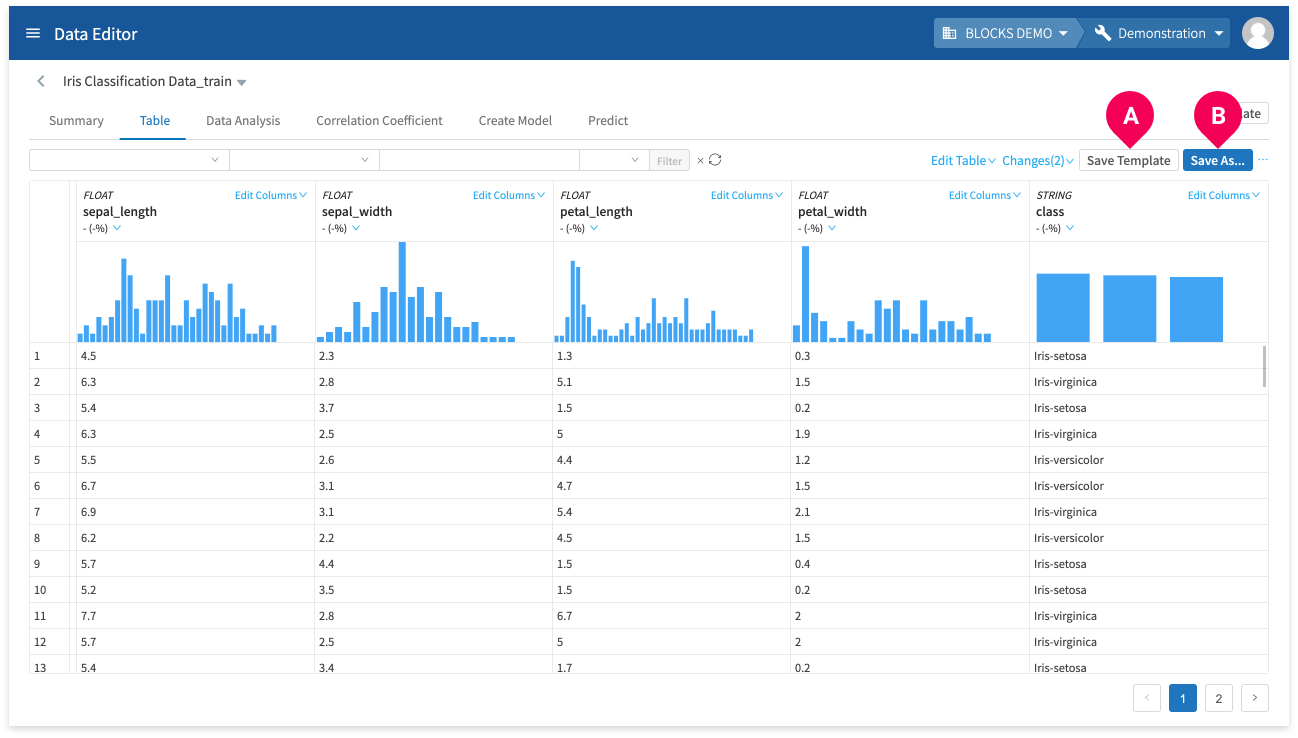Image resolution: width=1298 pixels, height=738 pixels.
Task: Click the sepal_width histogram chart
Action: (x=416, y=291)
